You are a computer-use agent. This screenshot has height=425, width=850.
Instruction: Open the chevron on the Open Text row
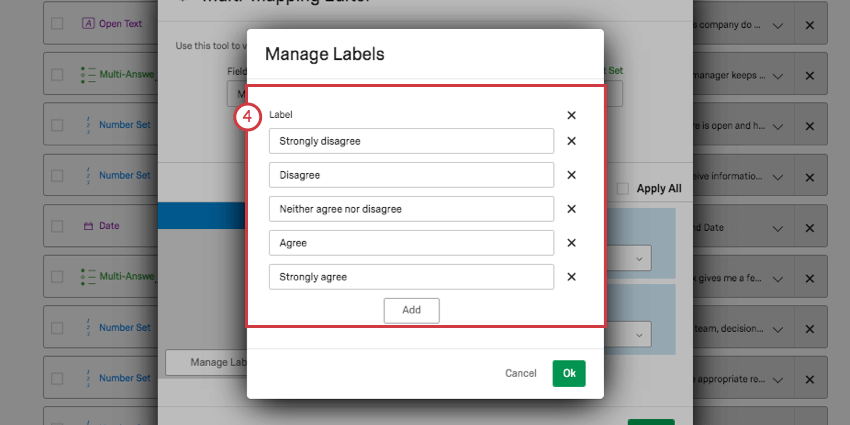tap(777, 25)
